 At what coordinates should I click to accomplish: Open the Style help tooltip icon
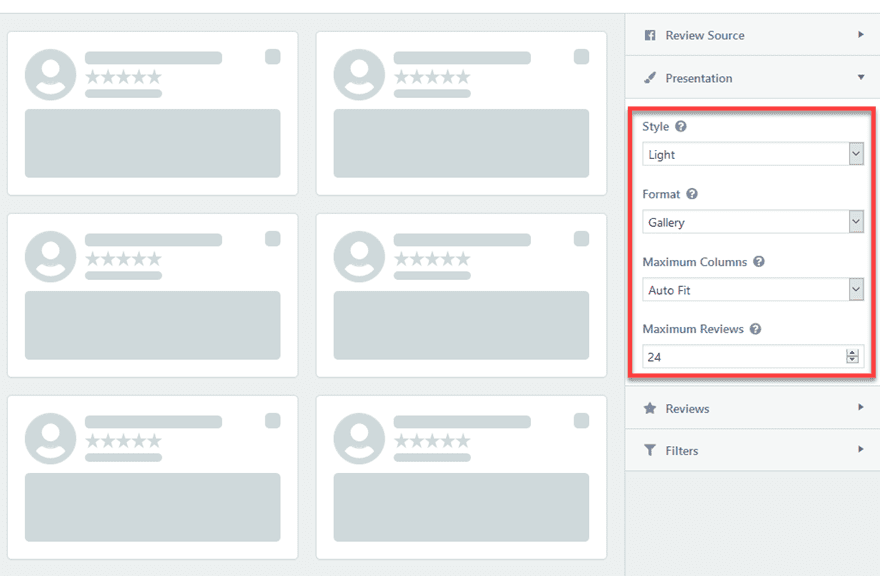point(681,126)
